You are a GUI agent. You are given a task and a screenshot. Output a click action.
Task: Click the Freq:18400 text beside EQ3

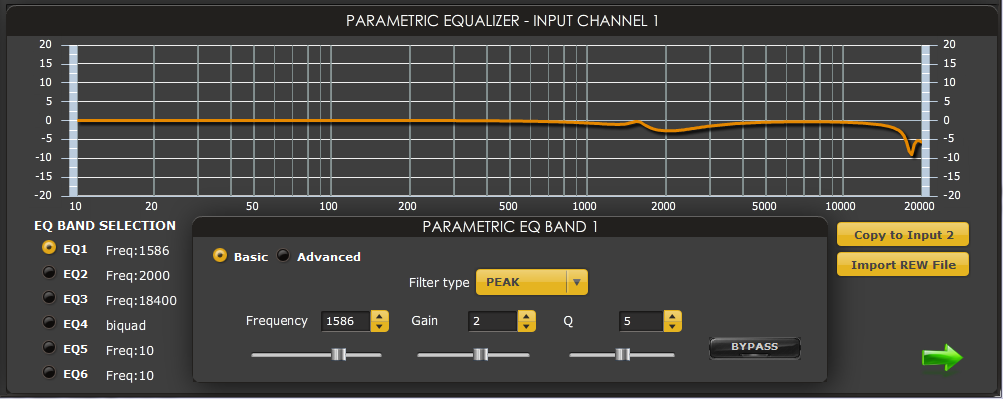(x=141, y=301)
